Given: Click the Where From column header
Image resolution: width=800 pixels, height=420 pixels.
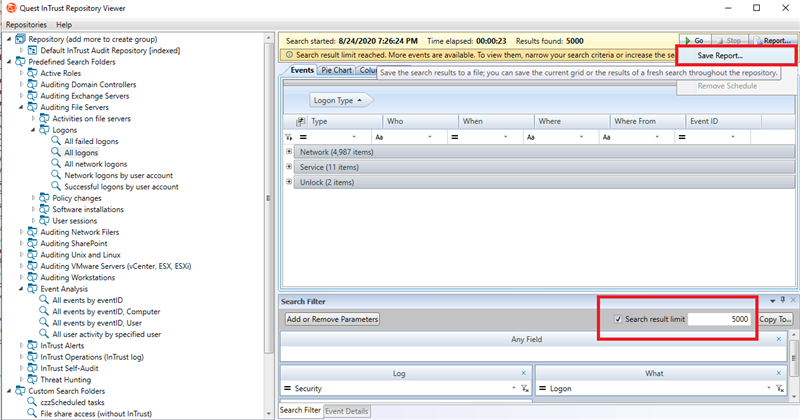Looking at the screenshot, I should click(647, 121).
